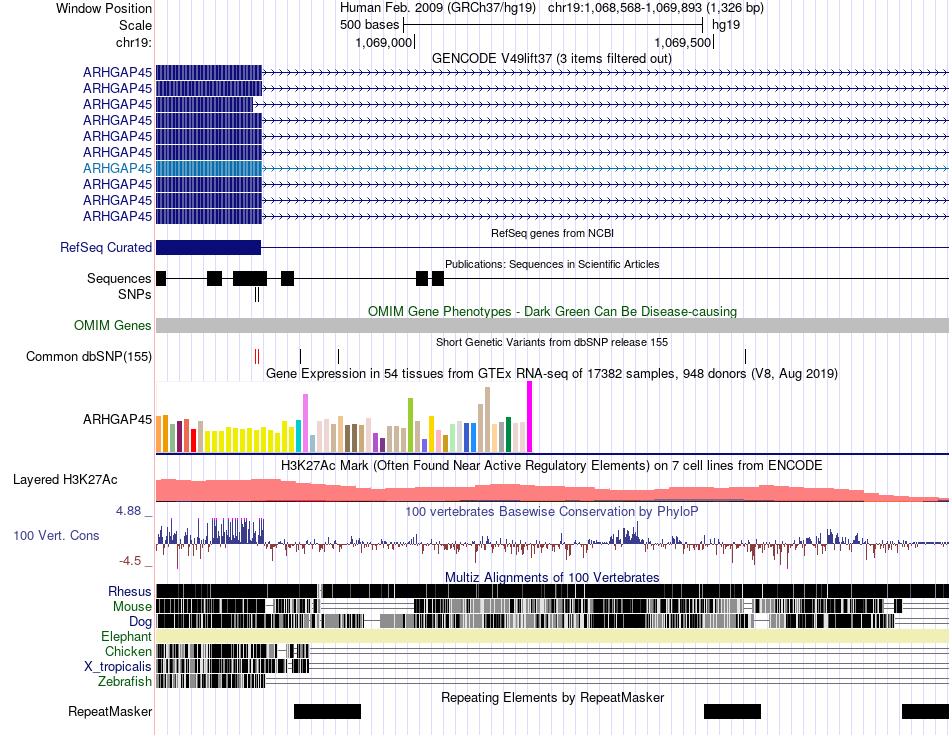The image size is (950, 735).
Task: Open the GENCODE V49lift37 track title
Action: [x=551, y=59]
